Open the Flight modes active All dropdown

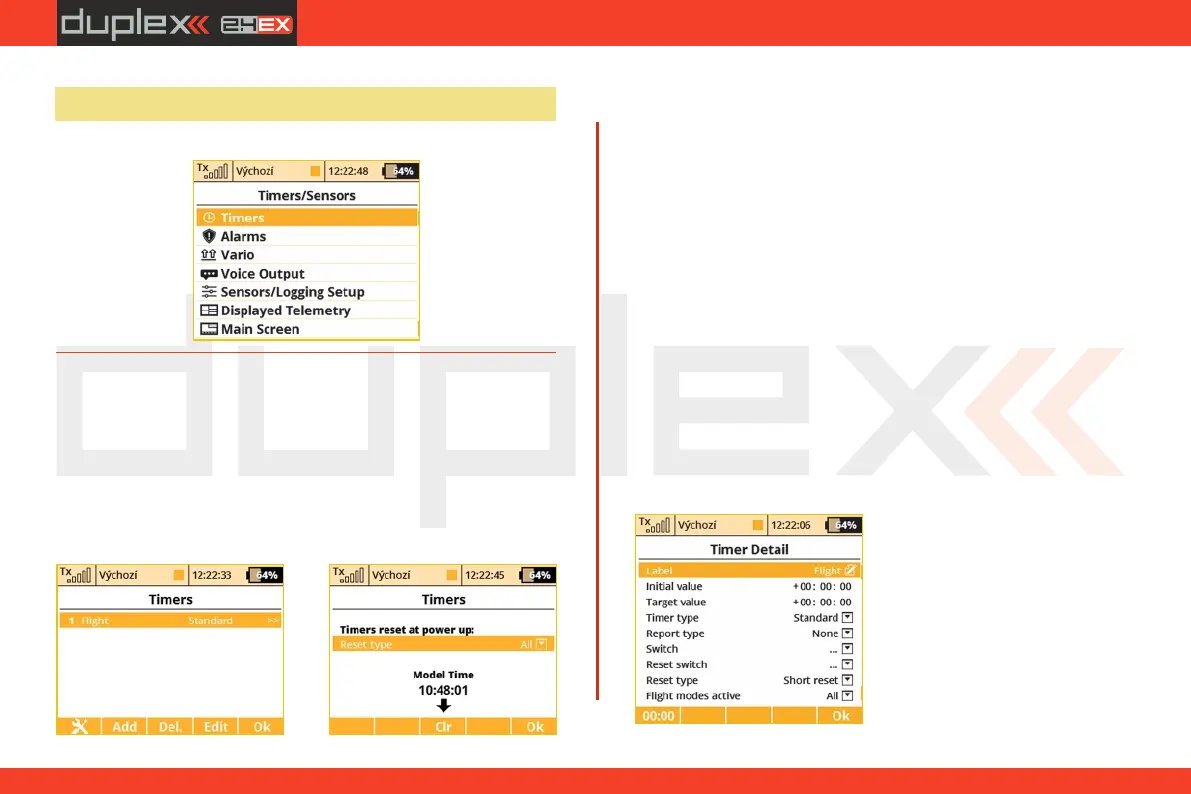click(848, 695)
